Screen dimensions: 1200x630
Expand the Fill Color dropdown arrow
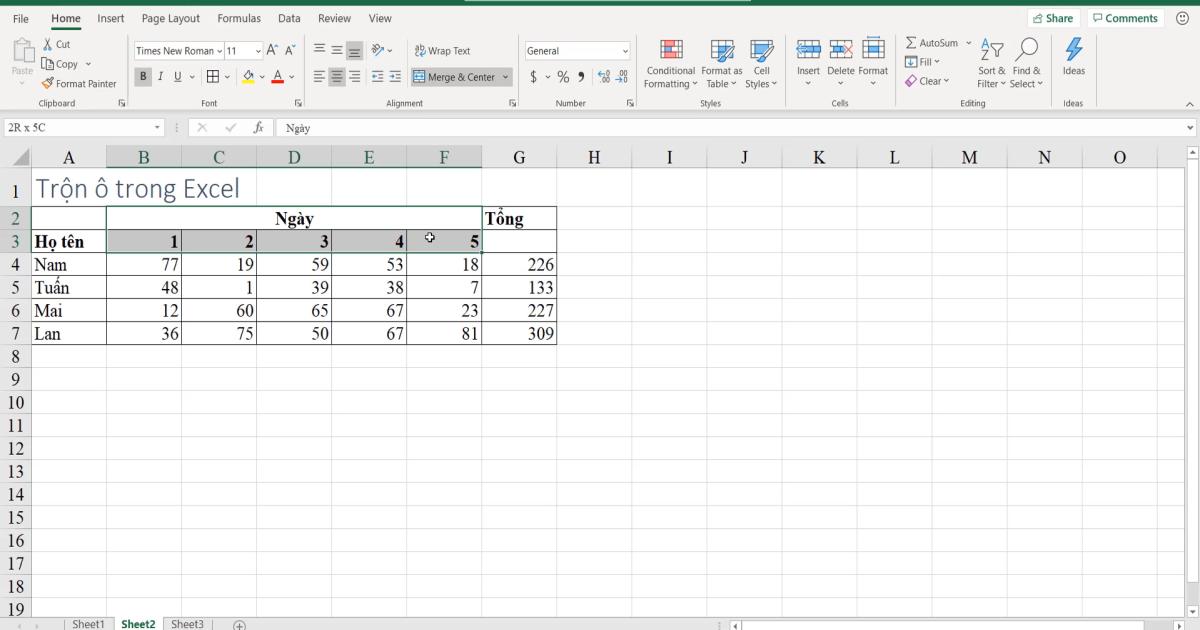pos(260,76)
